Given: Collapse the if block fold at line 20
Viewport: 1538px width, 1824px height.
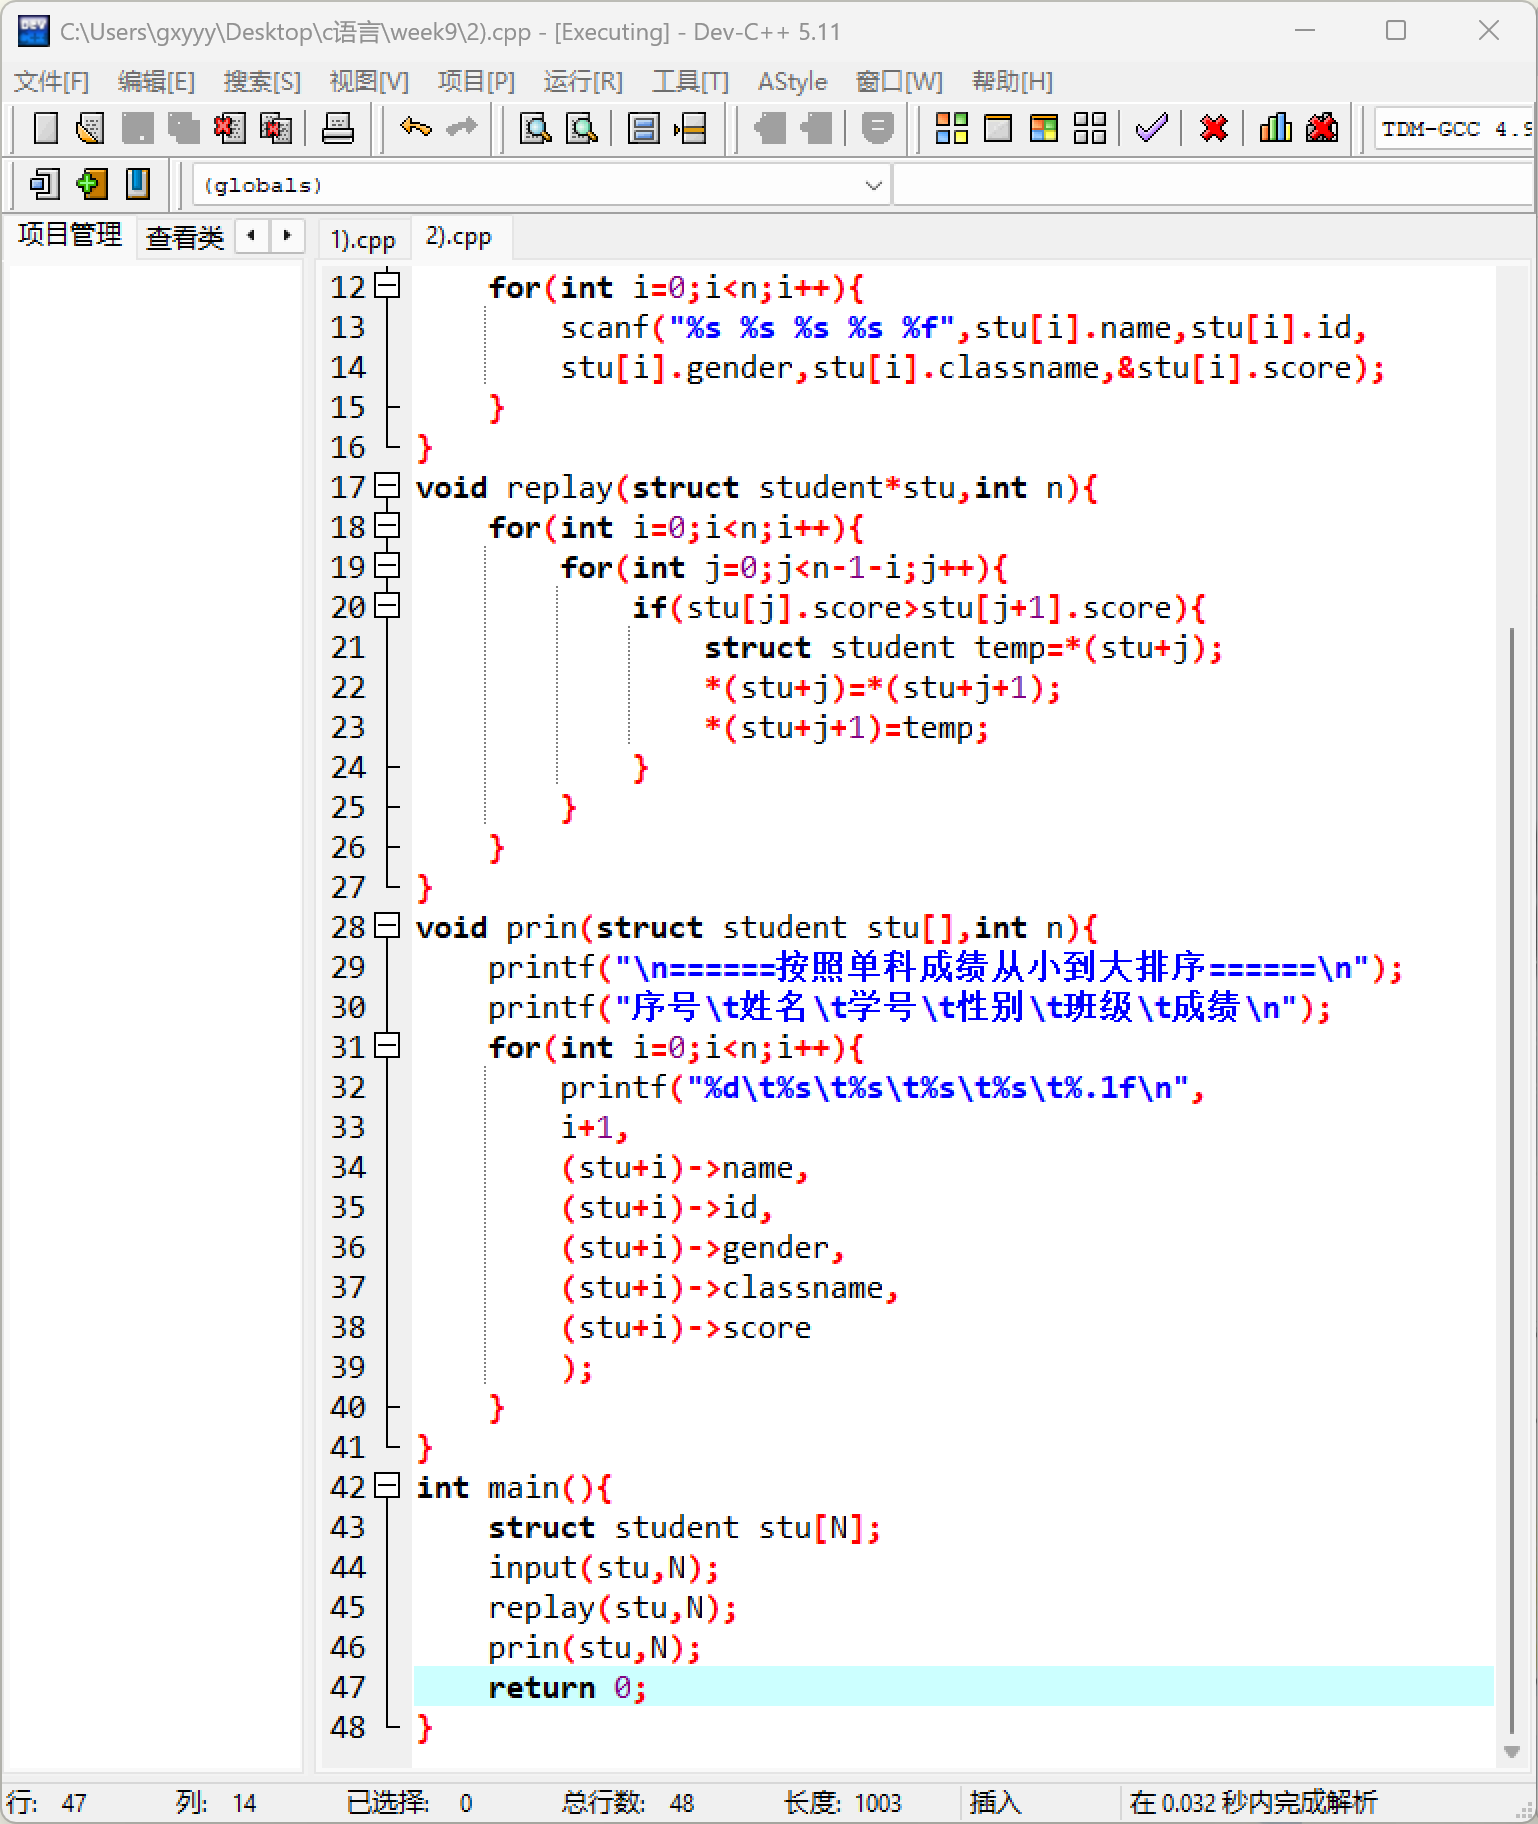Looking at the screenshot, I should [x=387, y=607].
